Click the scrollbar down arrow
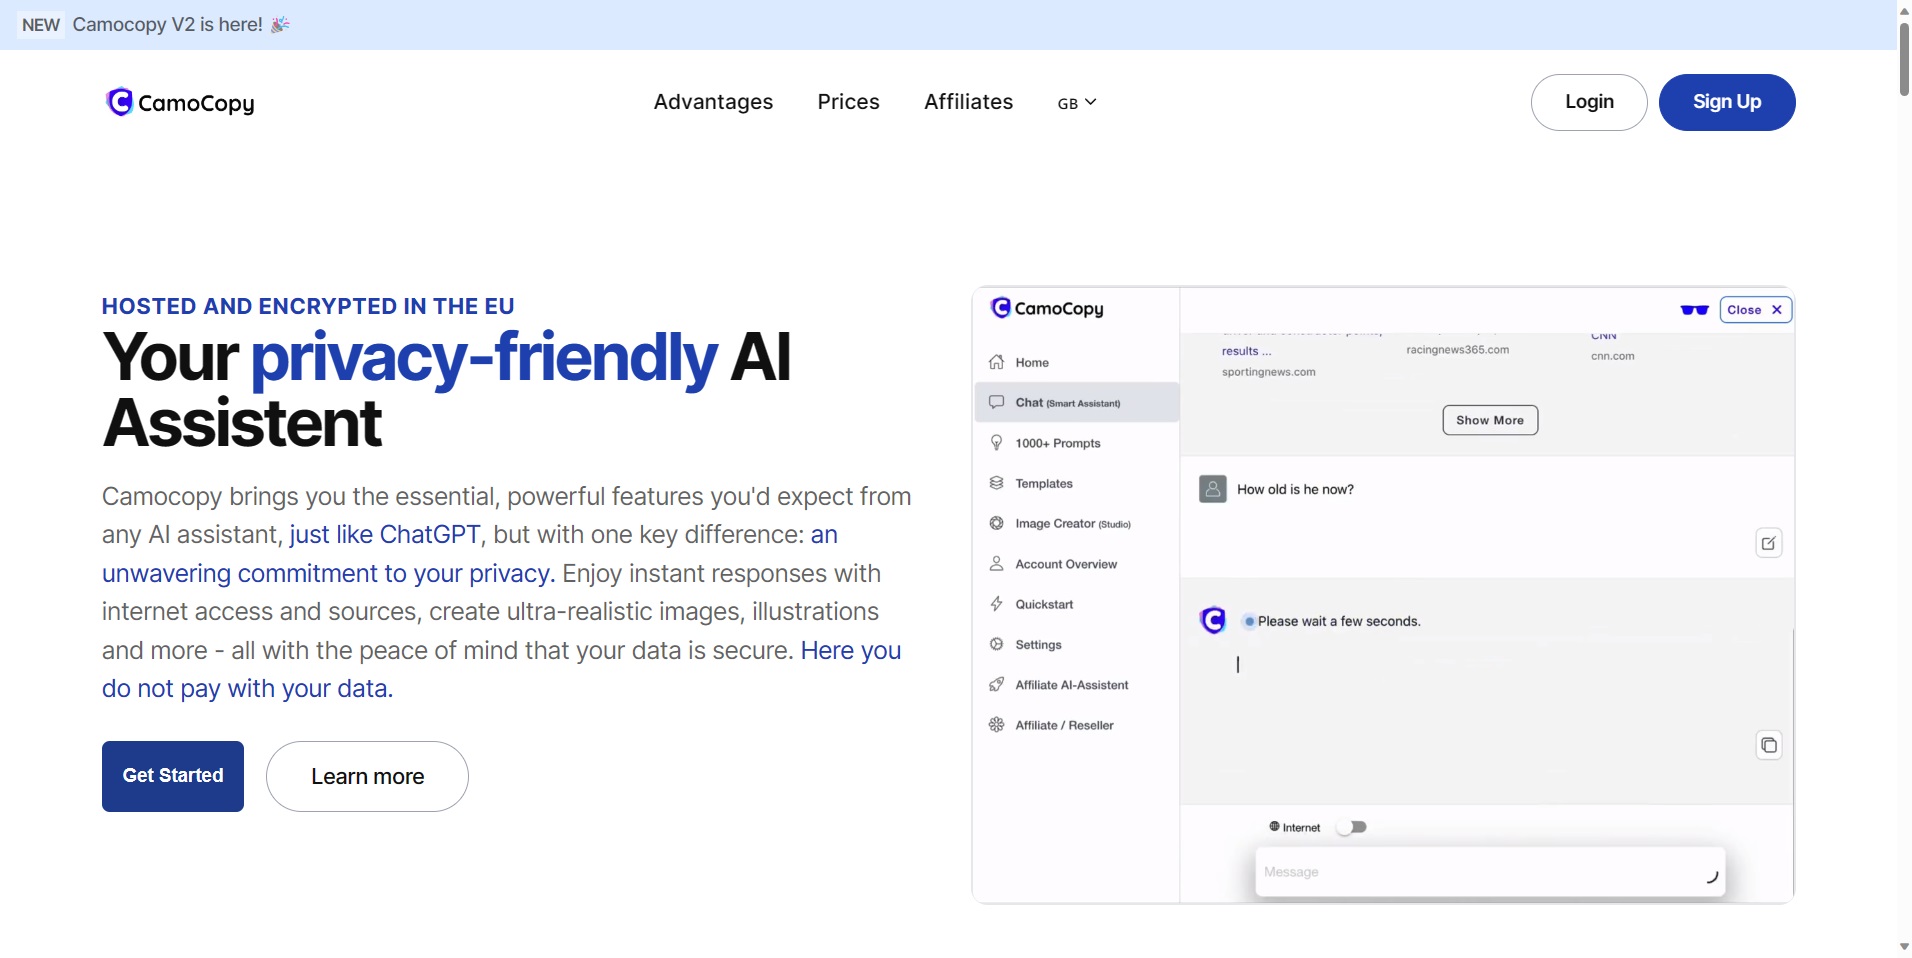 (x=1904, y=947)
